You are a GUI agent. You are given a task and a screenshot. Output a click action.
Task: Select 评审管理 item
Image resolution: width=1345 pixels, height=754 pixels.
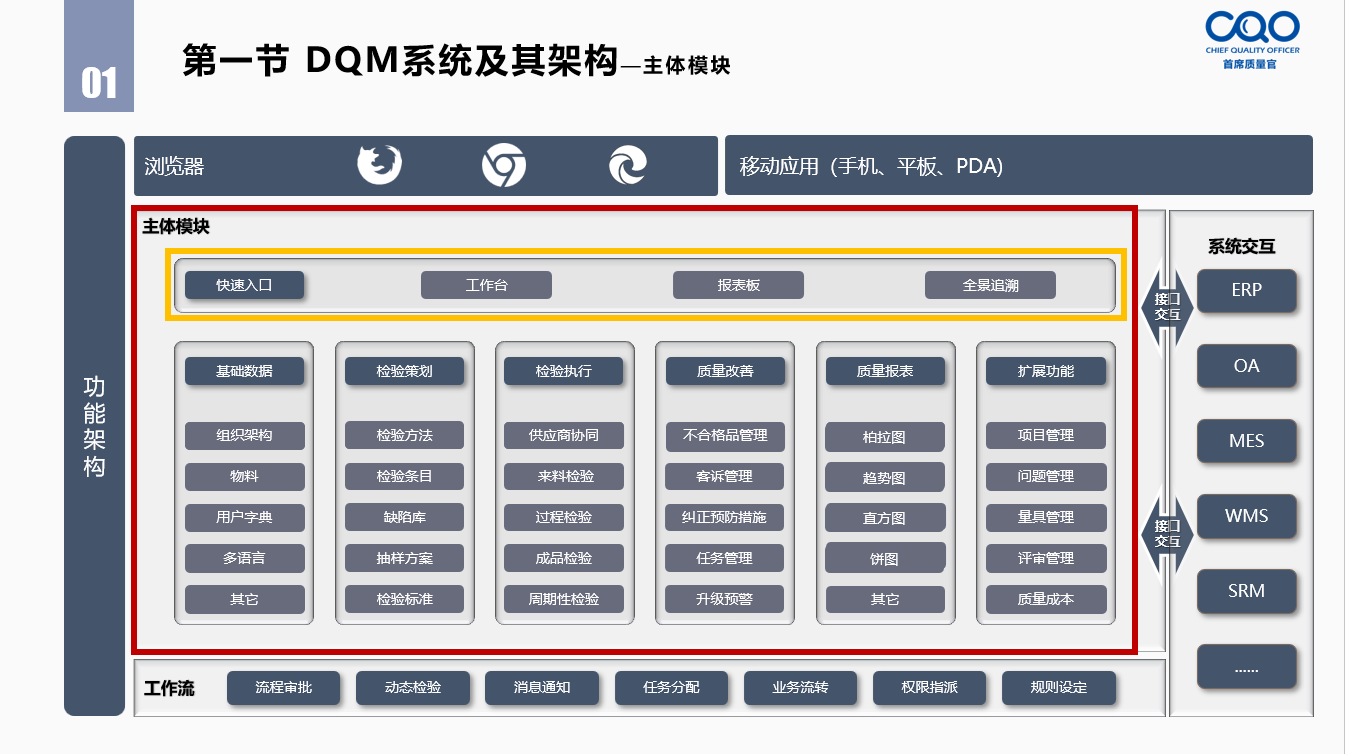pos(1046,558)
